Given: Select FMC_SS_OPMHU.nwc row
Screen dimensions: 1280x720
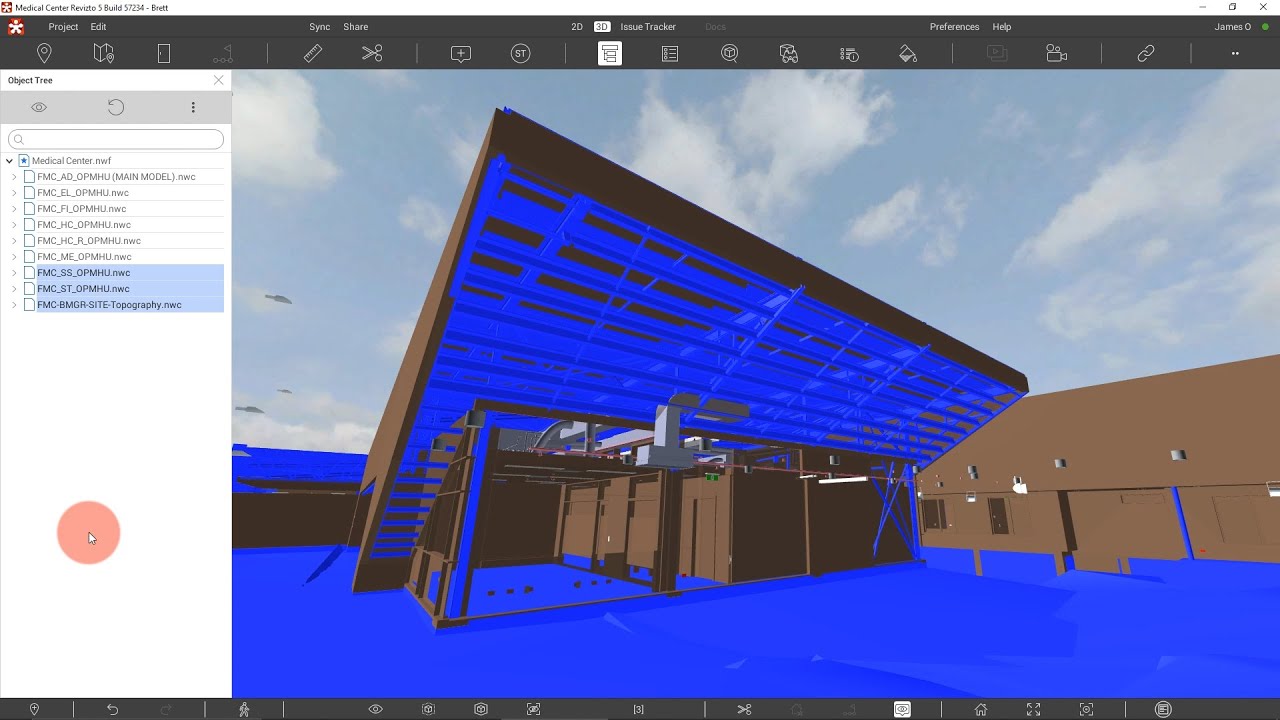Looking at the screenshot, I should [130, 273].
